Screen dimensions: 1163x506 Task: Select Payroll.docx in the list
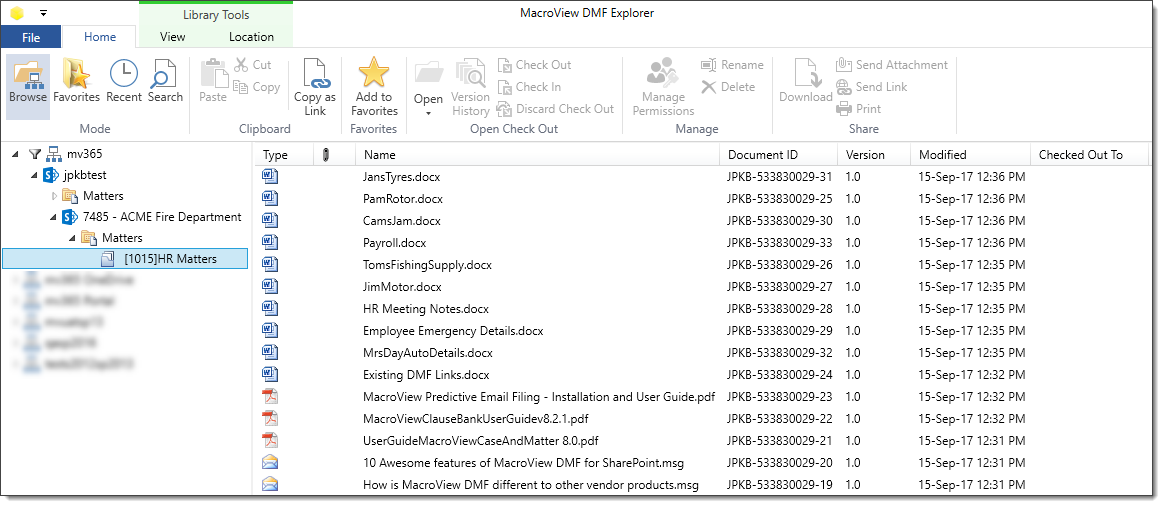(395, 243)
